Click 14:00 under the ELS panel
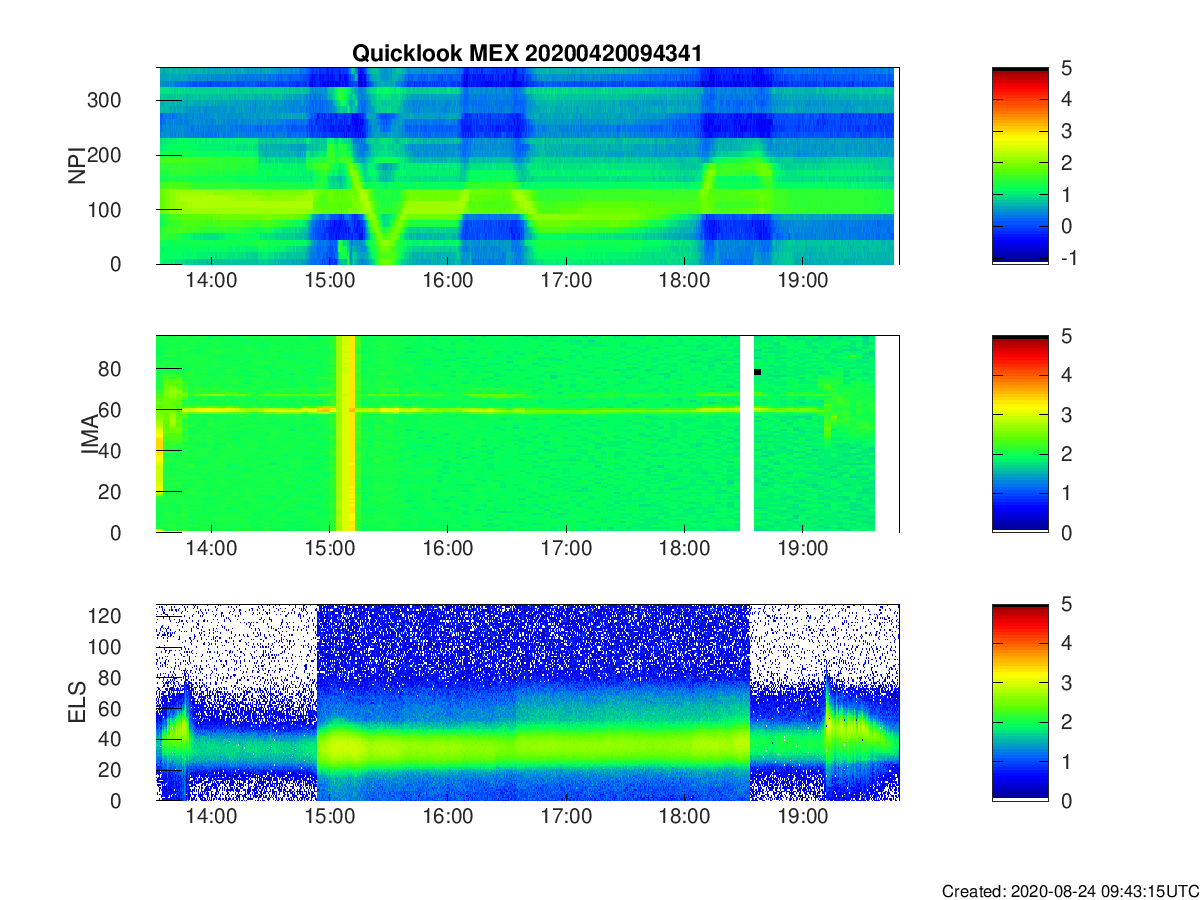The width and height of the screenshot is (1200, 900). (x=211, y=817)
